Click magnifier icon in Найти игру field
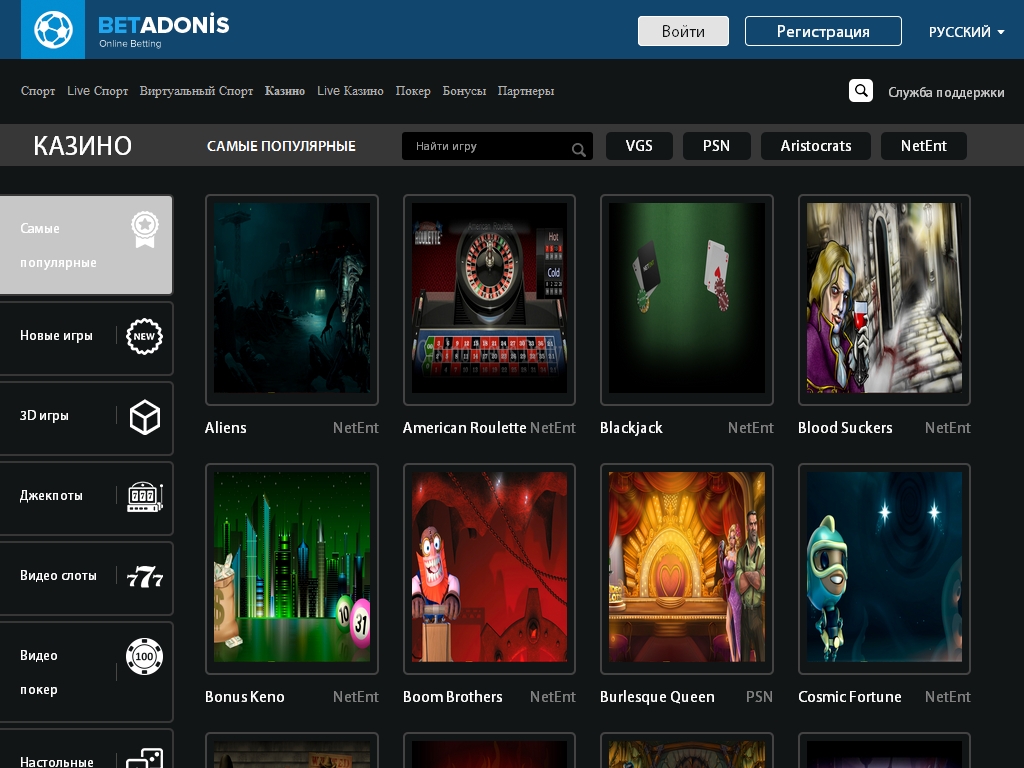This screenshot has height=768, width=1024. (578, 149)
